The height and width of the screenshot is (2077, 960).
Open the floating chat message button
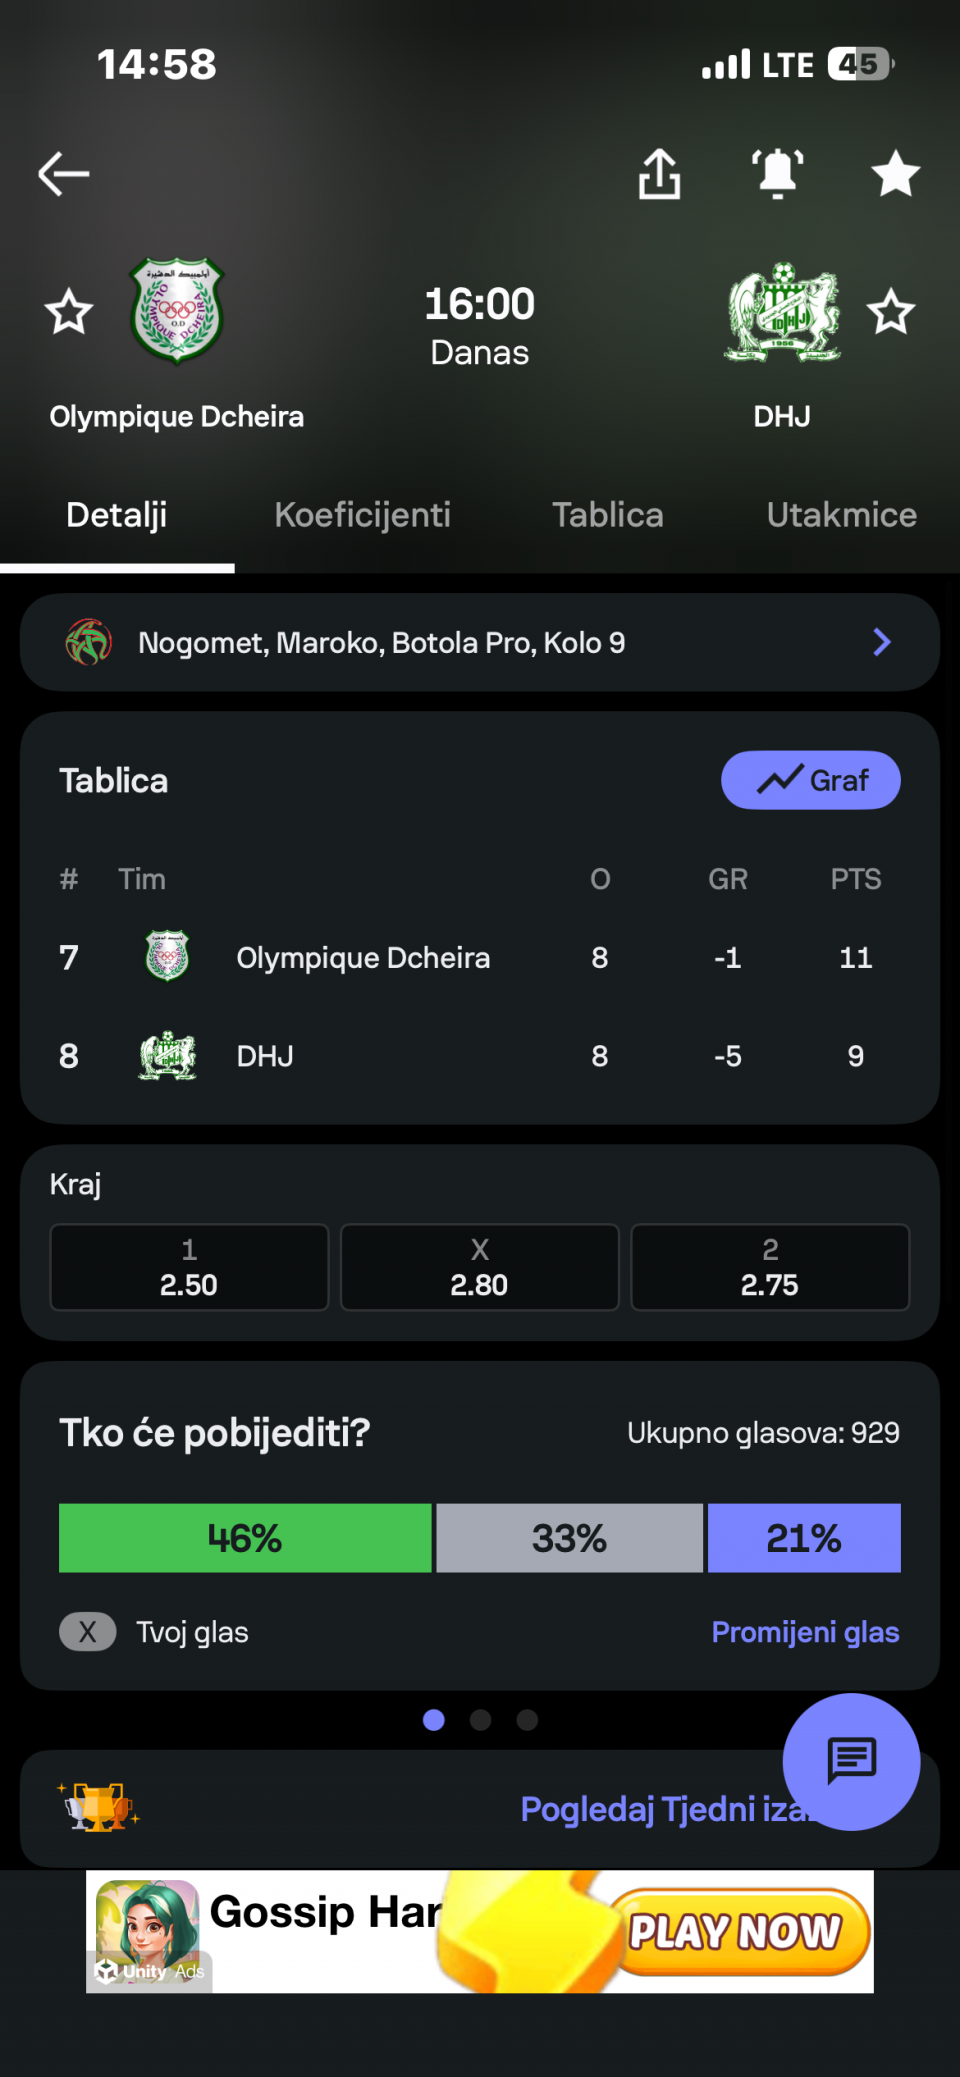[x=851, y=1761]
